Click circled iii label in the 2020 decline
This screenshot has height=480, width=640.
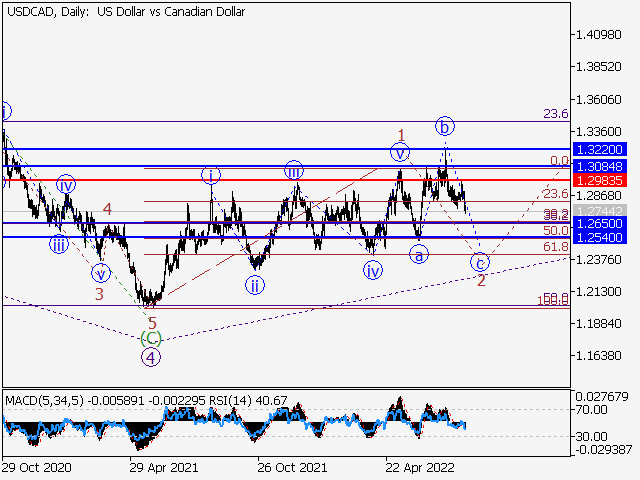coord(59,245)
